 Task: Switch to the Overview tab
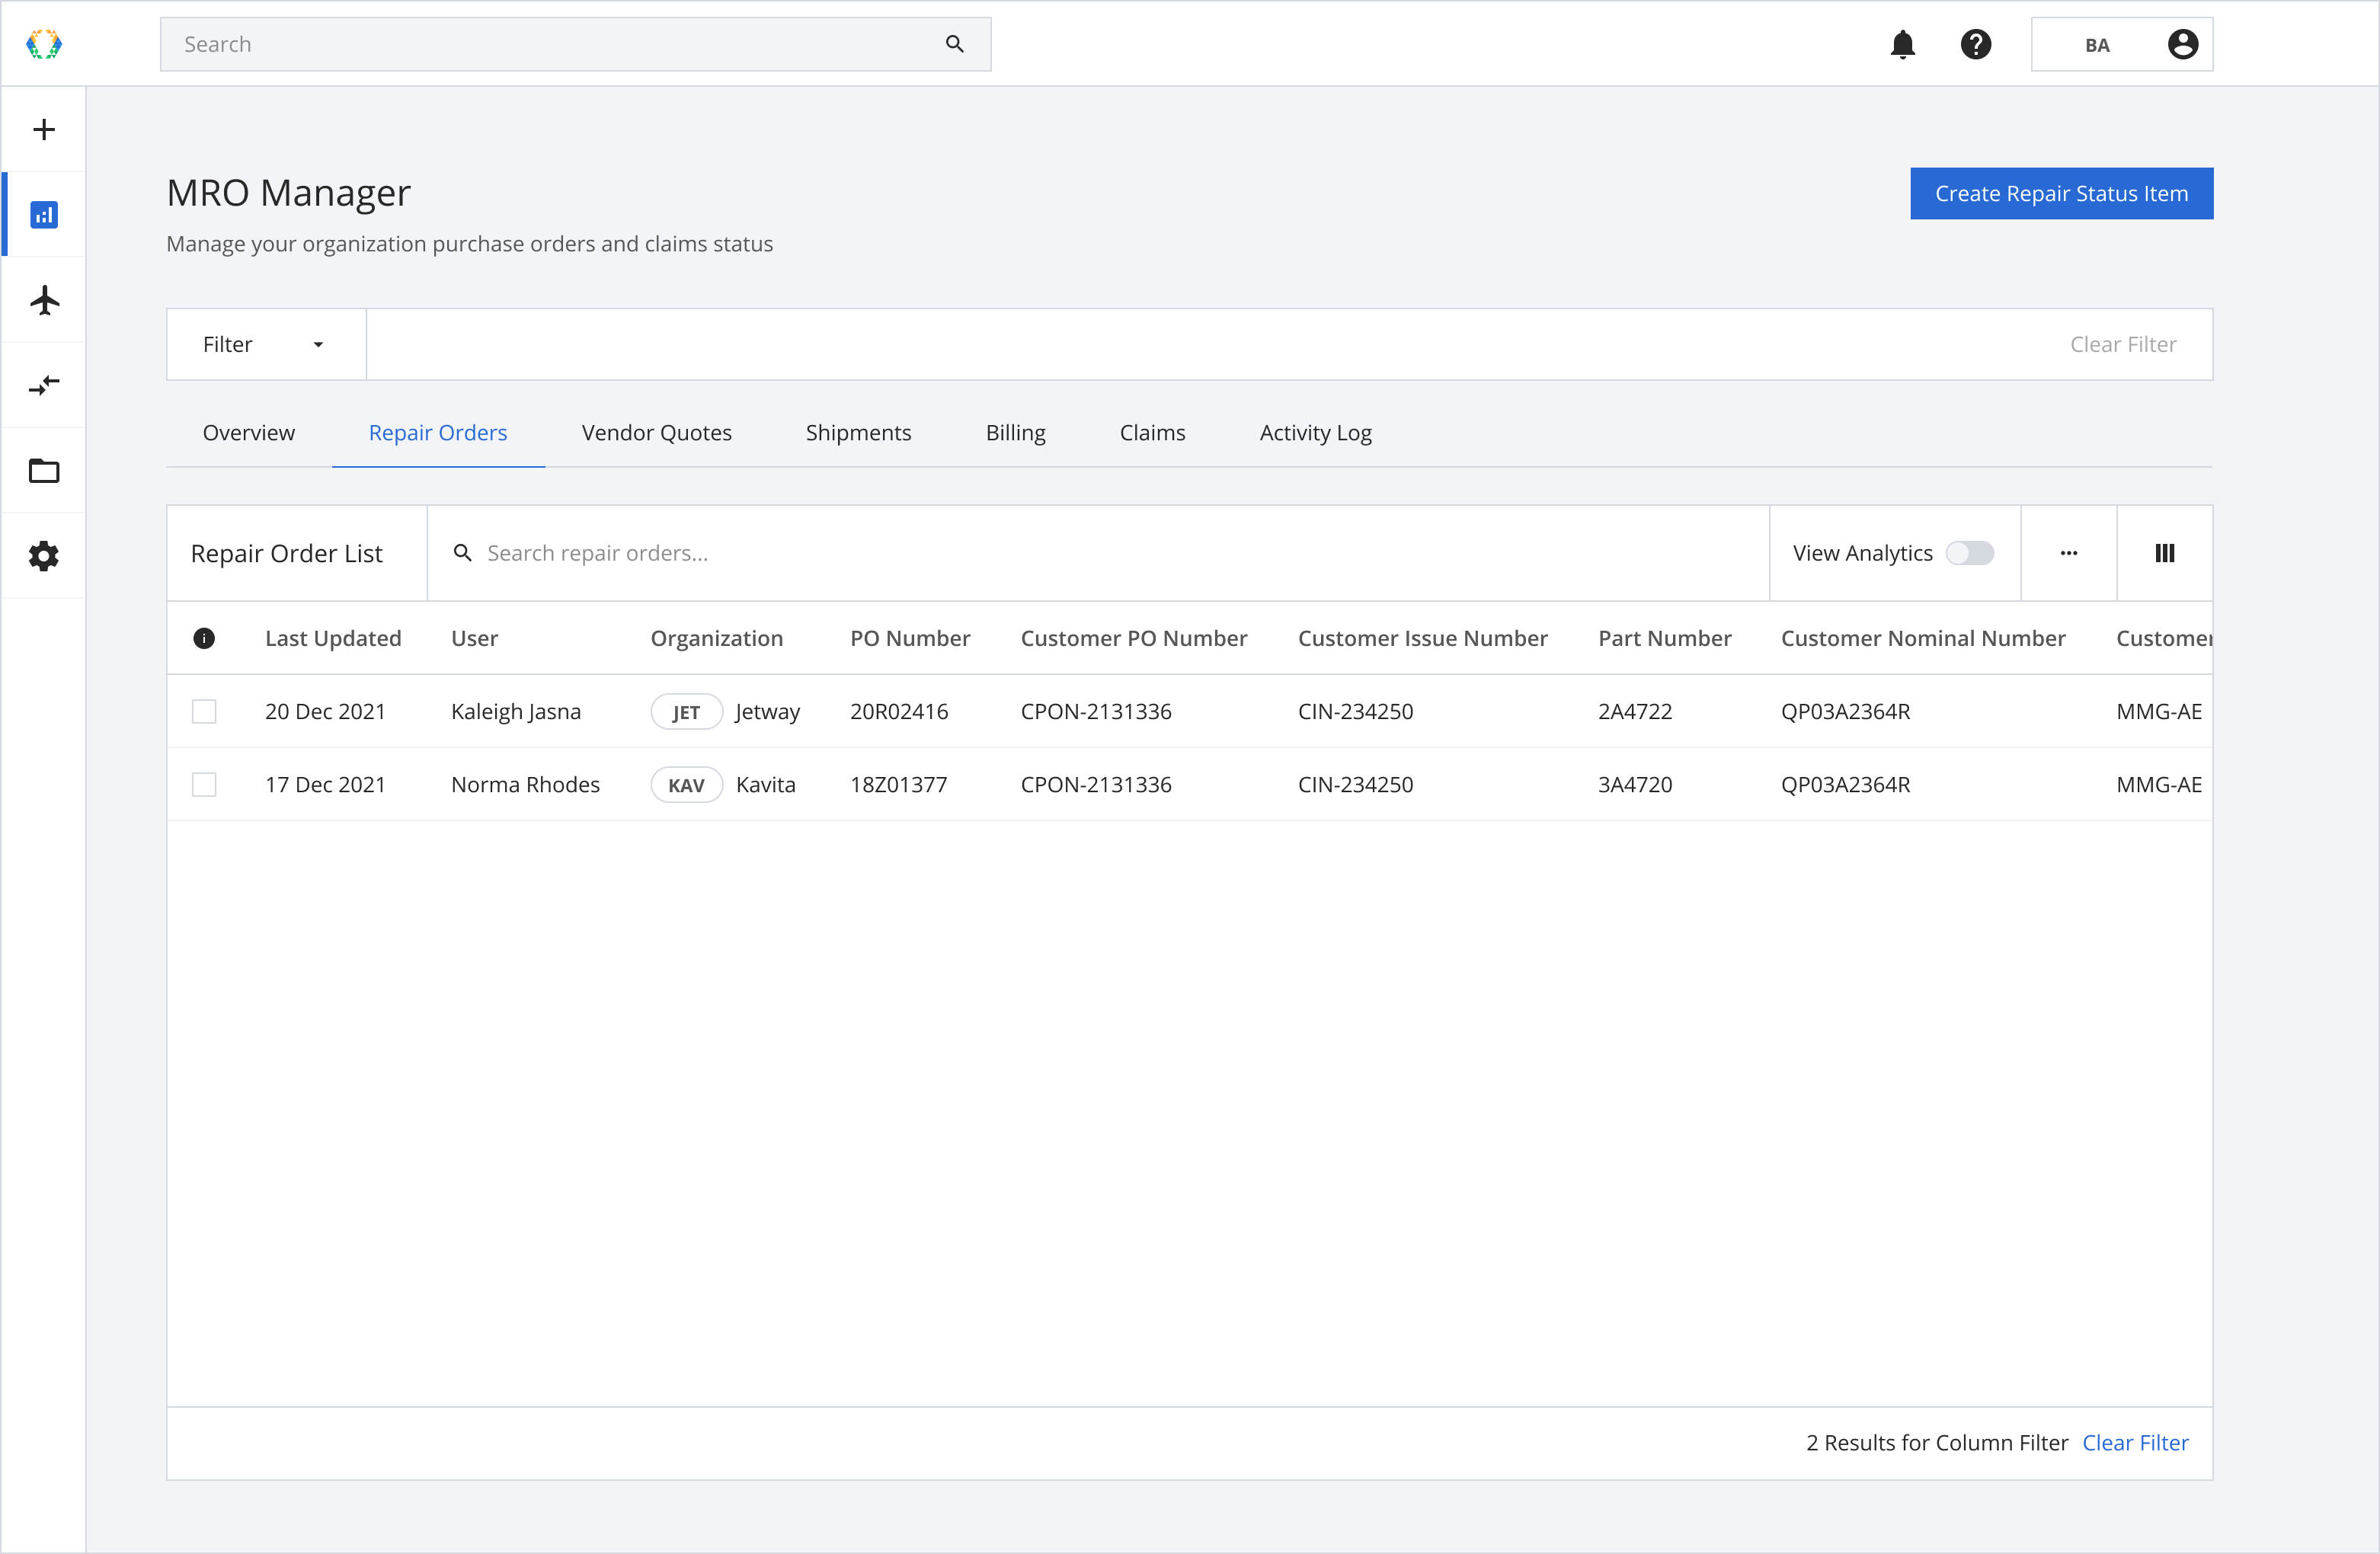[249, 433]
